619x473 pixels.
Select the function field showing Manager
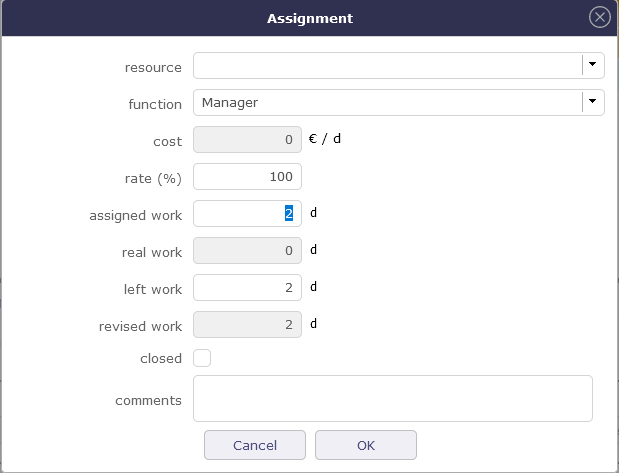387,102
